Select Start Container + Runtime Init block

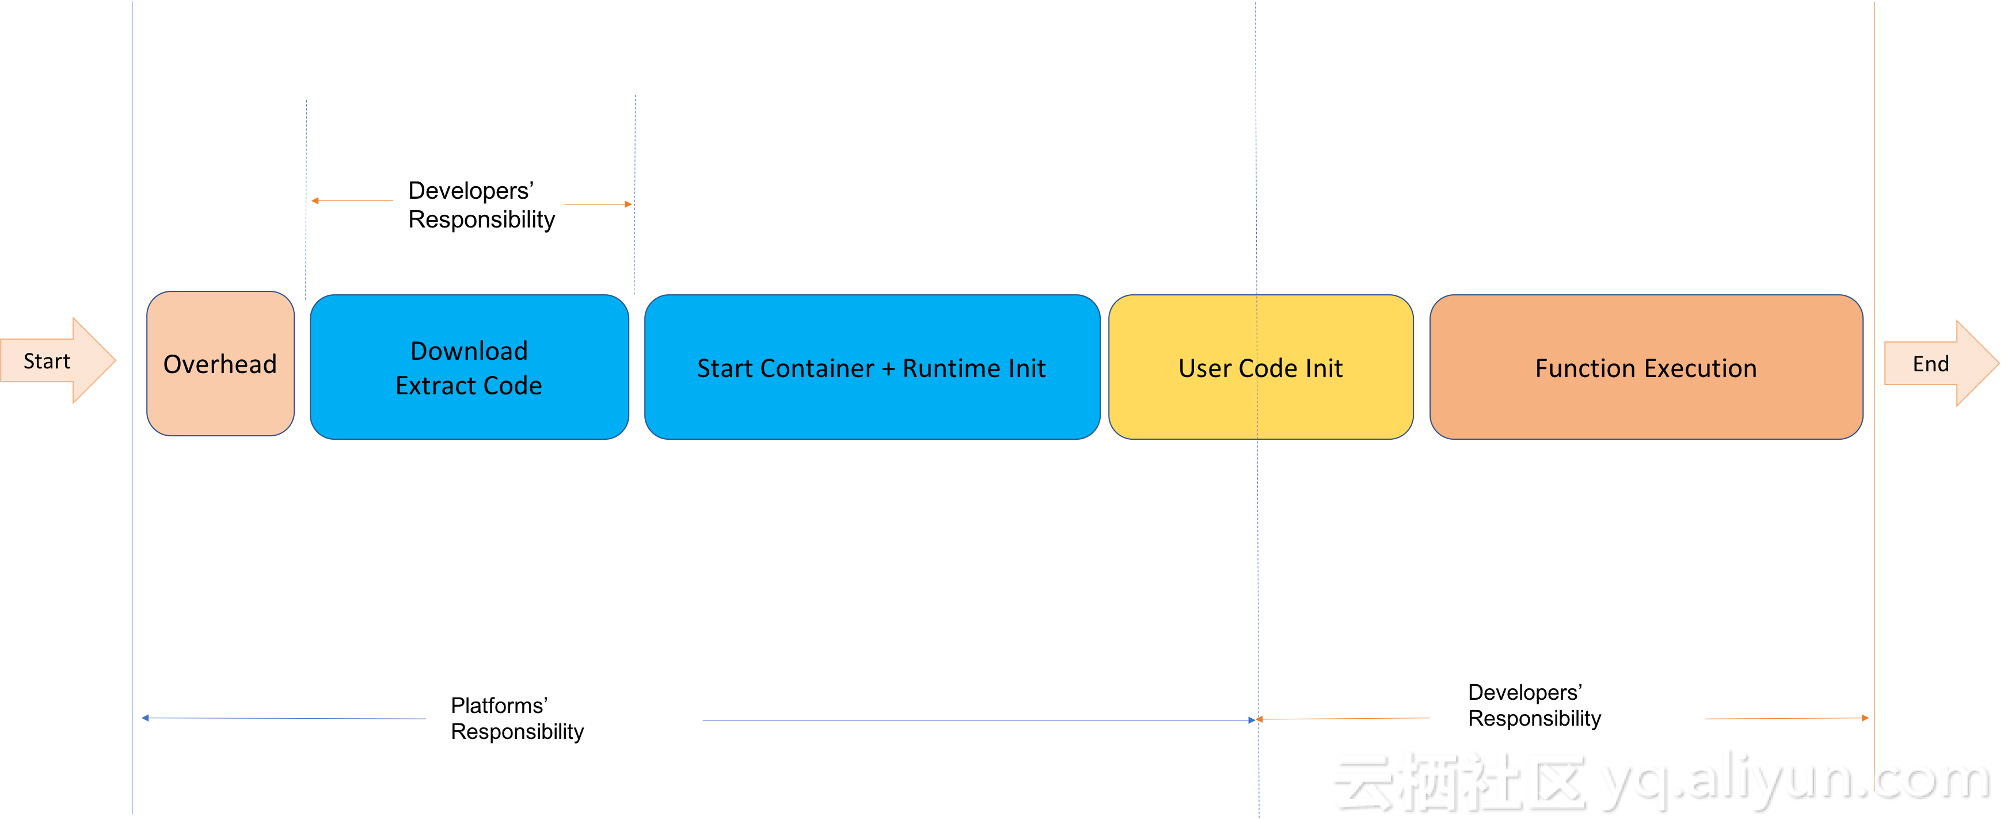pyautogui.click(x=872, y=367)
